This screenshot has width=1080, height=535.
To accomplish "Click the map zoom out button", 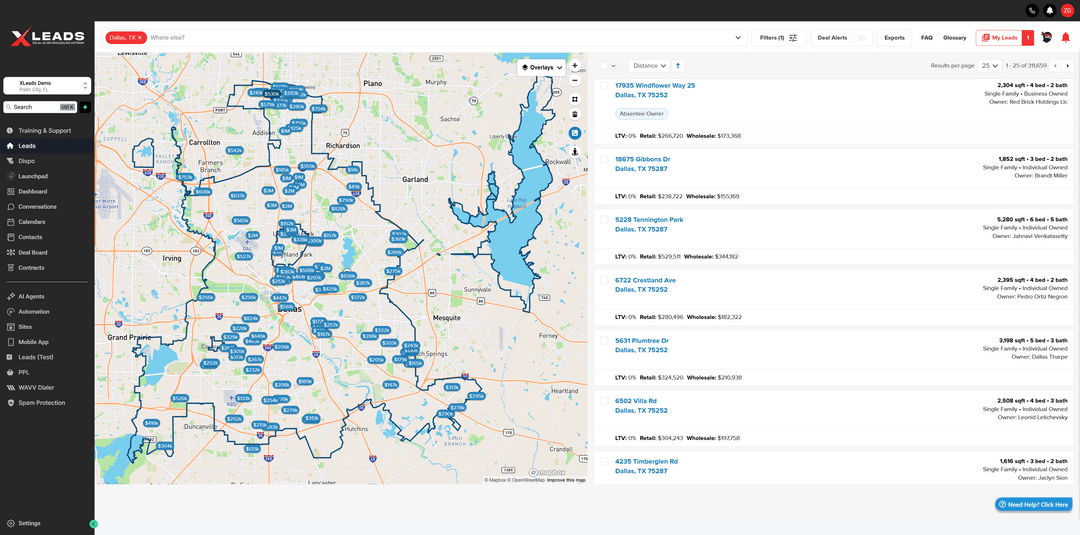I will [575, 80].
